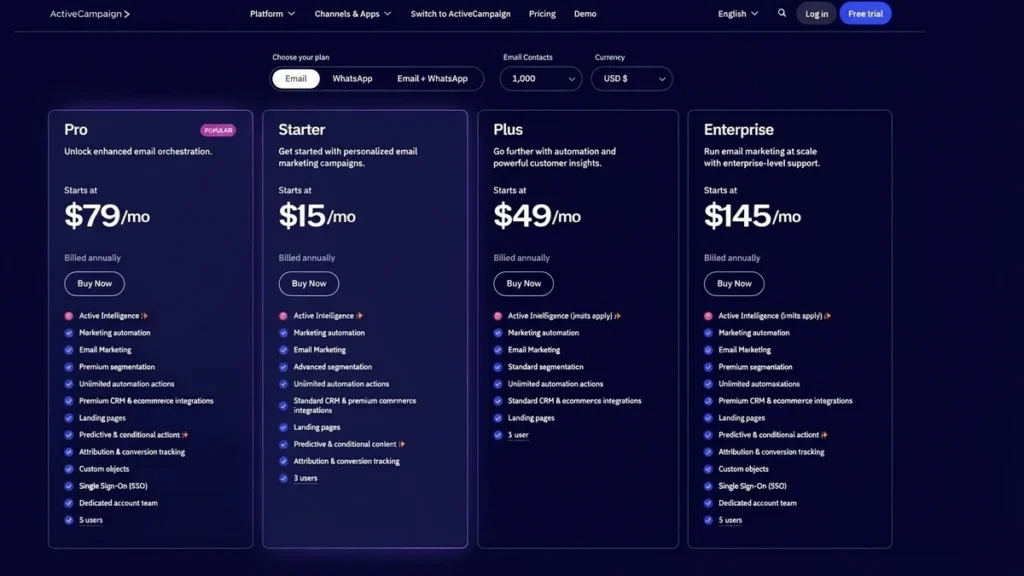Click checkmark next to Pro Marketing automation
The height and width of the screenshot is (576, 1024).
point(69,333)
